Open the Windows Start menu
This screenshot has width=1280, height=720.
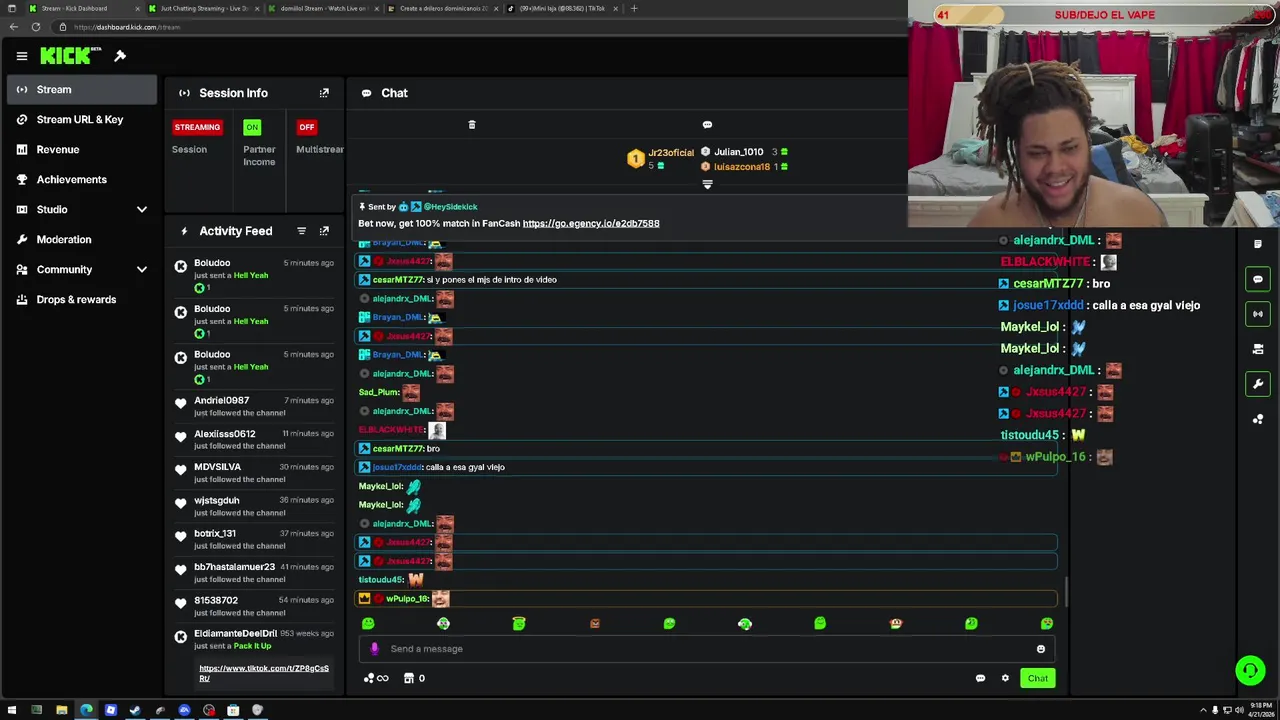point(12,711)
